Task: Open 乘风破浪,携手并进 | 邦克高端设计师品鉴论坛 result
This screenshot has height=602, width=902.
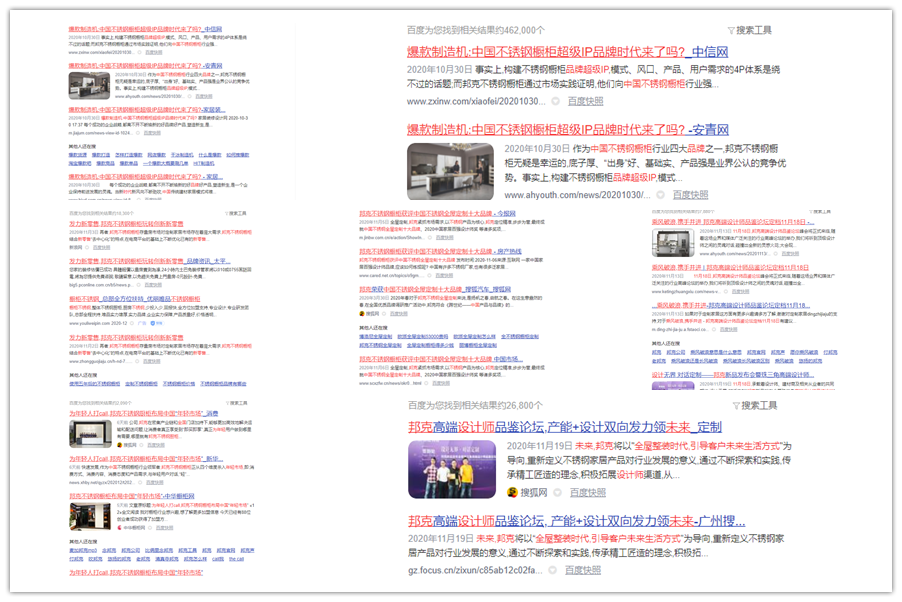Action: point(730,268)
